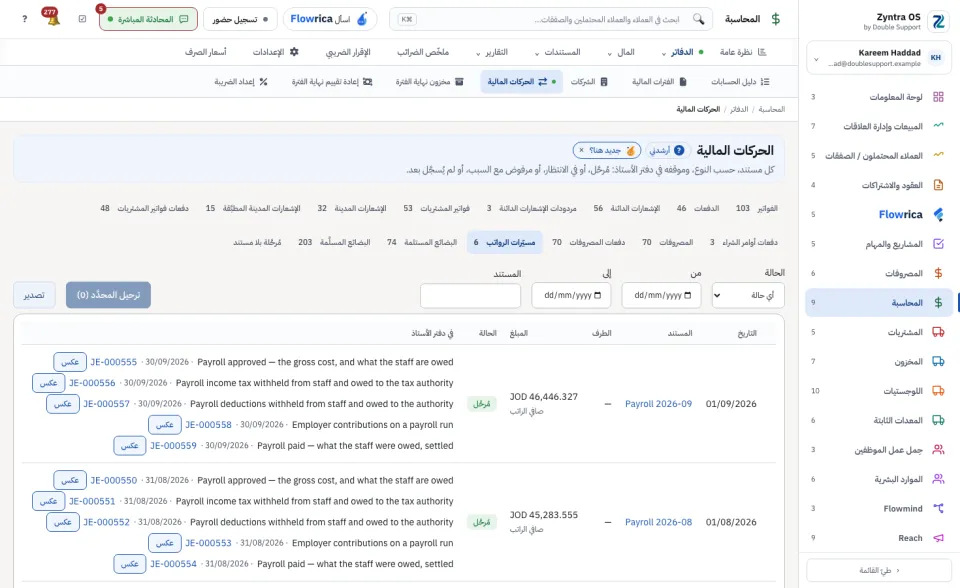Open the purchases (المشتريات) truck icon
The width and height of the screenshot is (960, 588).
[938, 332]
